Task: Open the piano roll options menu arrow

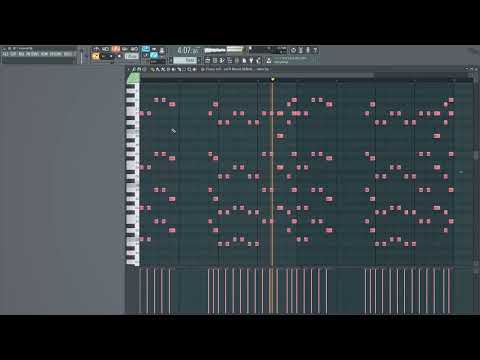Action: [129, 69]
